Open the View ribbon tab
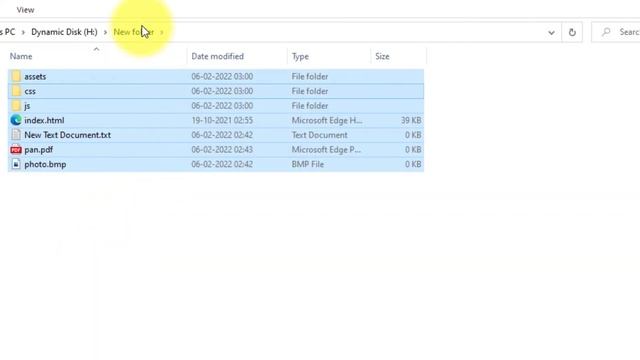The width and height of the screenshot is (640, 360). click(x=25, y=10)
